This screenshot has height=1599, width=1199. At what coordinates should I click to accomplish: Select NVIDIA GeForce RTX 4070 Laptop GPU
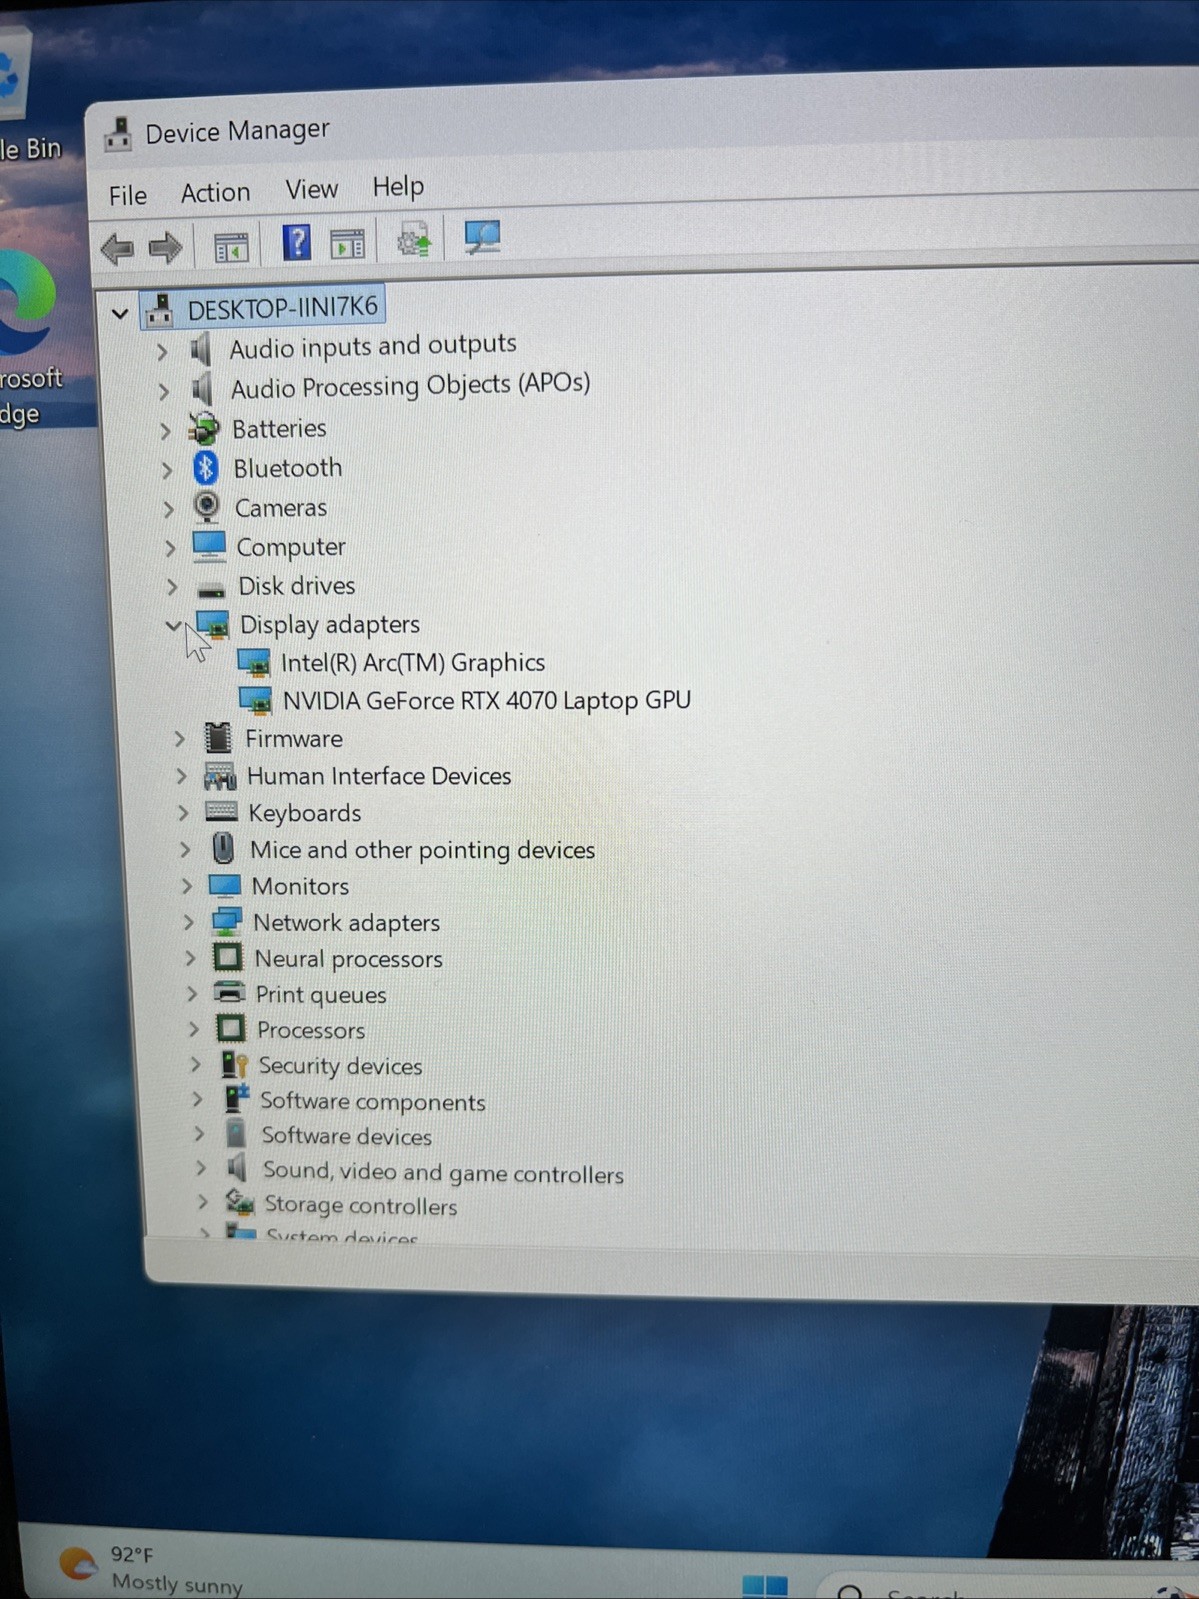tap(487, 700)
